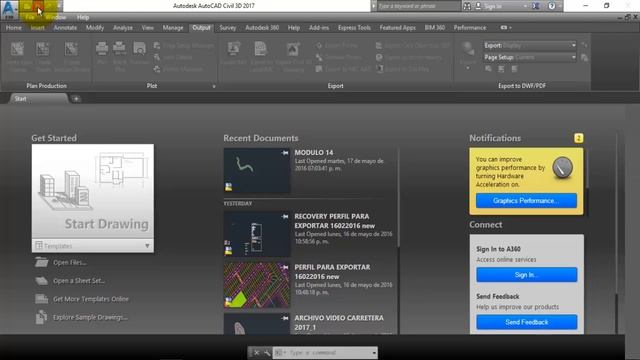Open Plotter Manager in Plot panel
This screenshot has width=640, height=360.
pos(179,69)
